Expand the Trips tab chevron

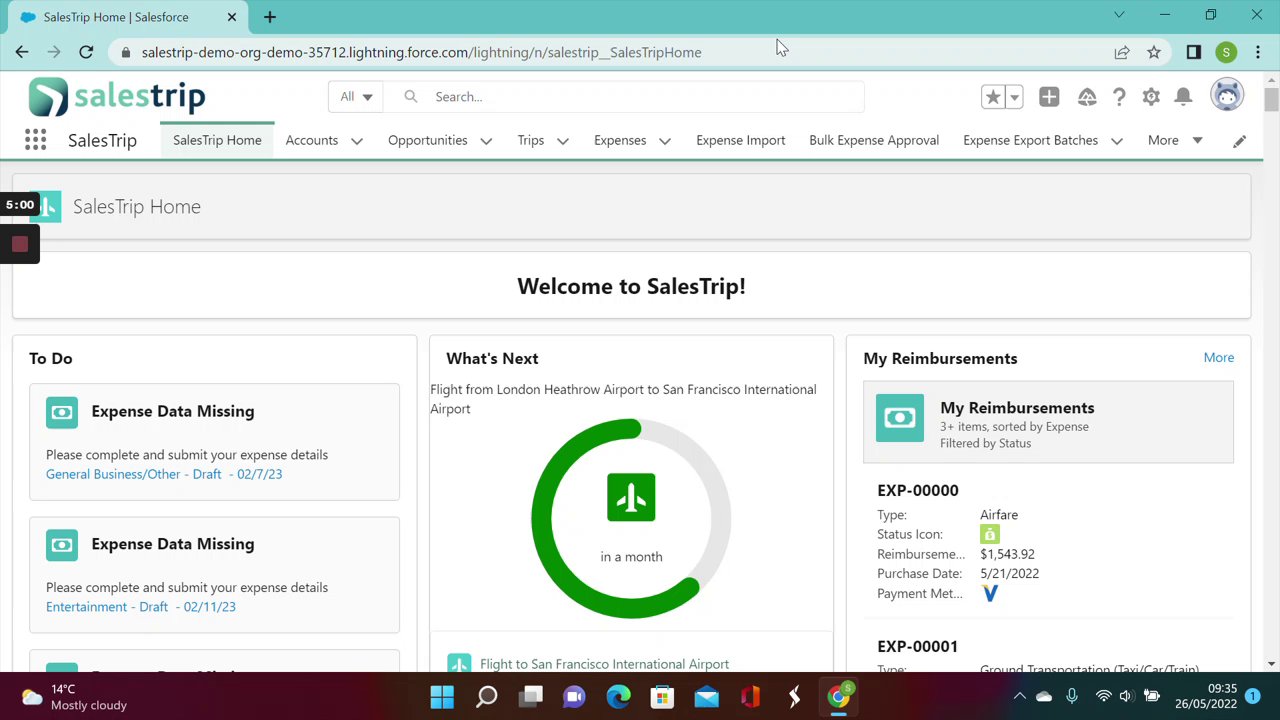coord(563,141)
